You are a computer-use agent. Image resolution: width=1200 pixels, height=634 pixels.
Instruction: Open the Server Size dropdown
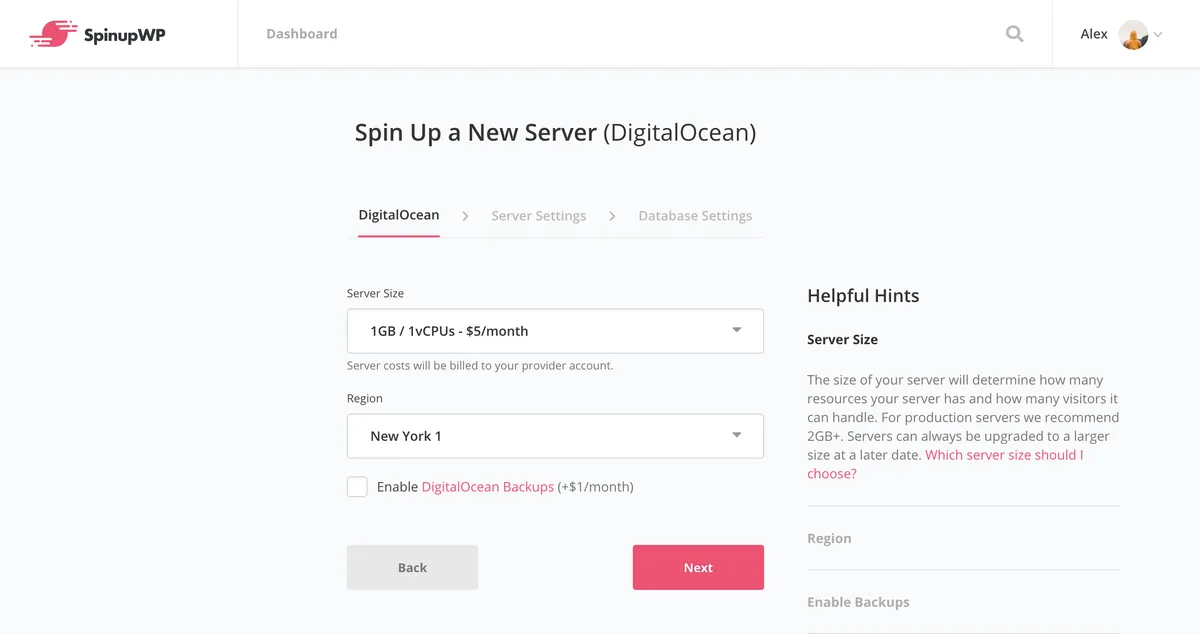pos(555,331)
